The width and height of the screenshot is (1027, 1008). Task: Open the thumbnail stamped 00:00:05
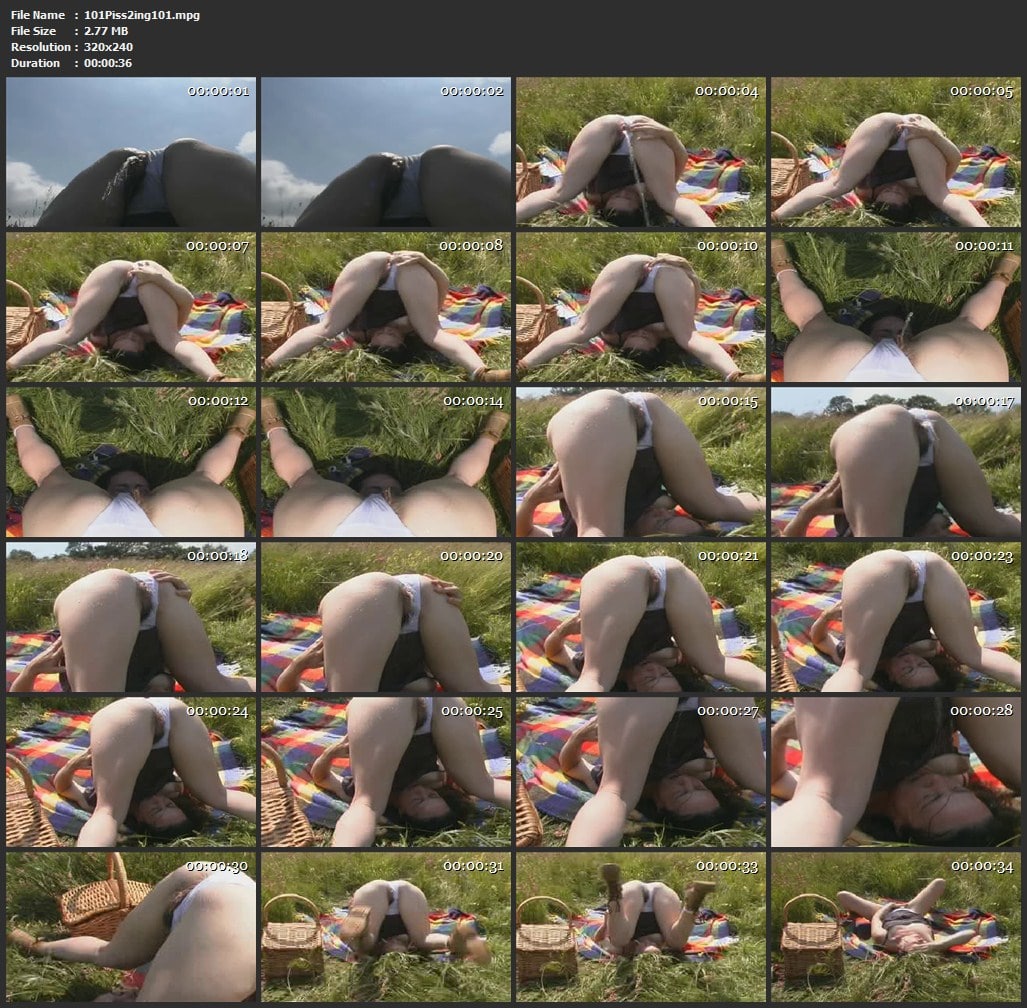(895, 152)
